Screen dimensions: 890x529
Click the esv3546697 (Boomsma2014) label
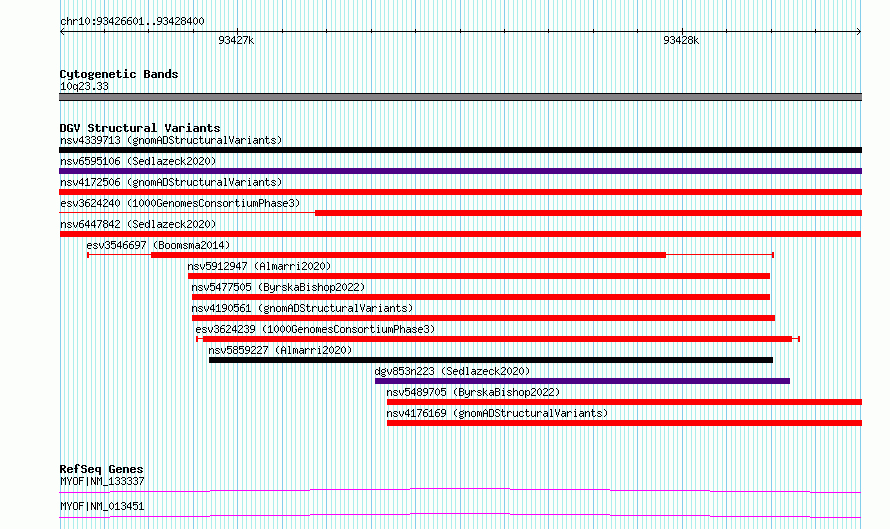158,245
